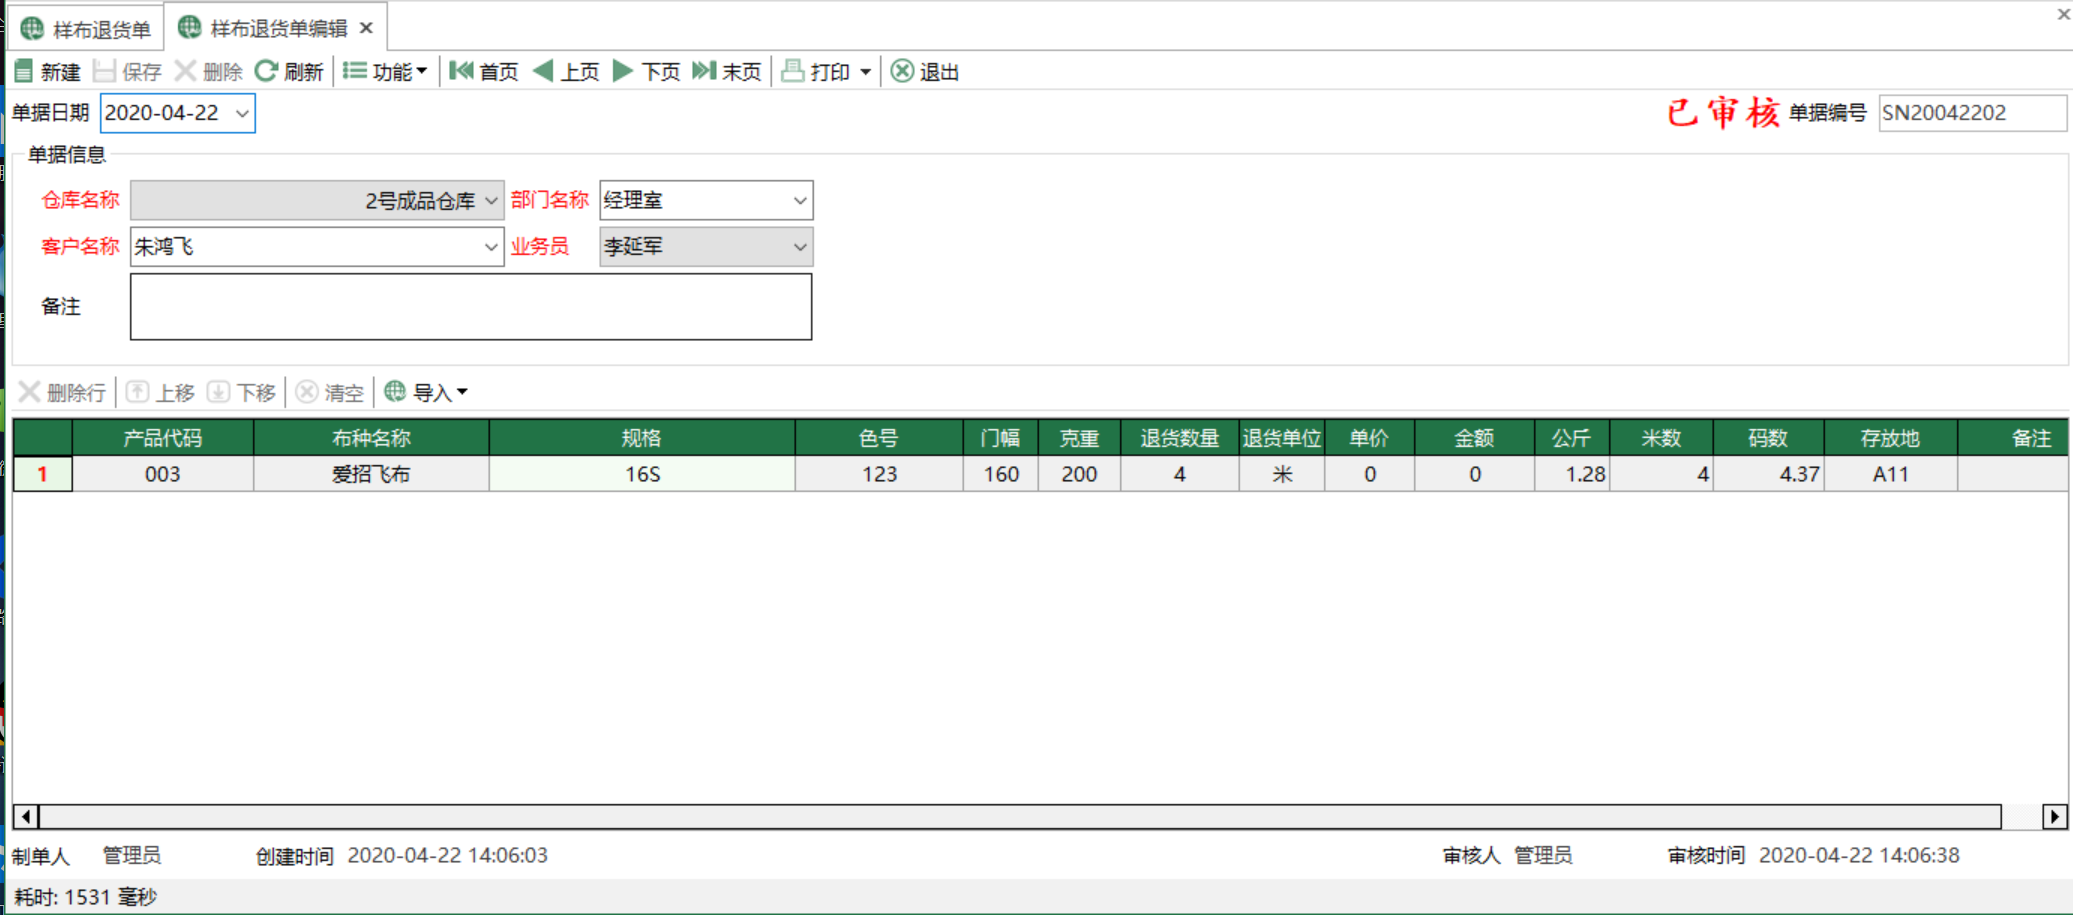2073x915 pixels.
Task: Click the horizontal scrollbar track
Action: click(1020, 817)
